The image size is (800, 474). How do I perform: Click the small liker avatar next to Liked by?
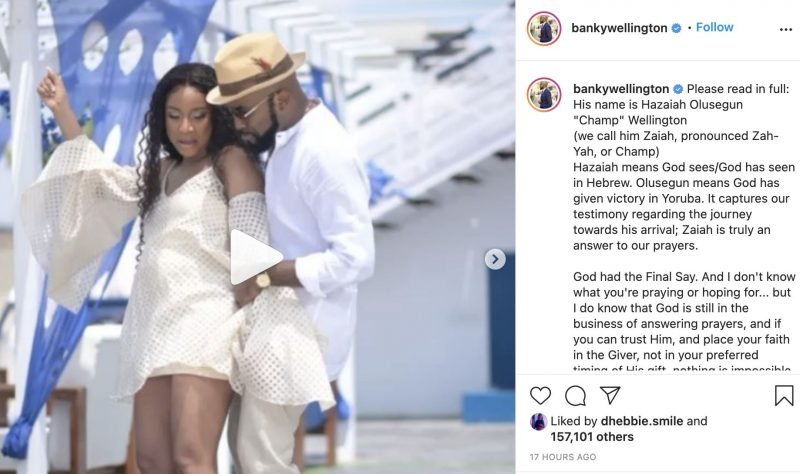538,421
